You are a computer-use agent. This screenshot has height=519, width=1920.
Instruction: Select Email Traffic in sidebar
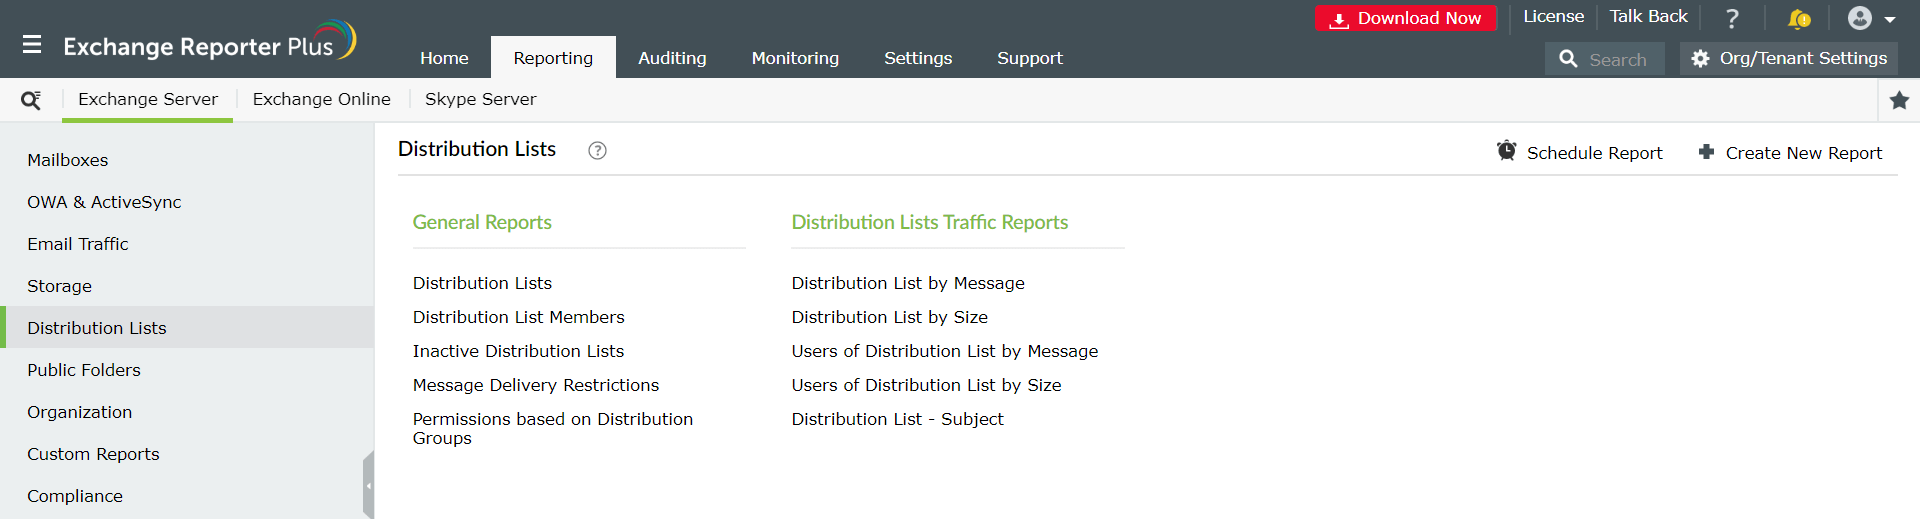(x=187, y=244)
